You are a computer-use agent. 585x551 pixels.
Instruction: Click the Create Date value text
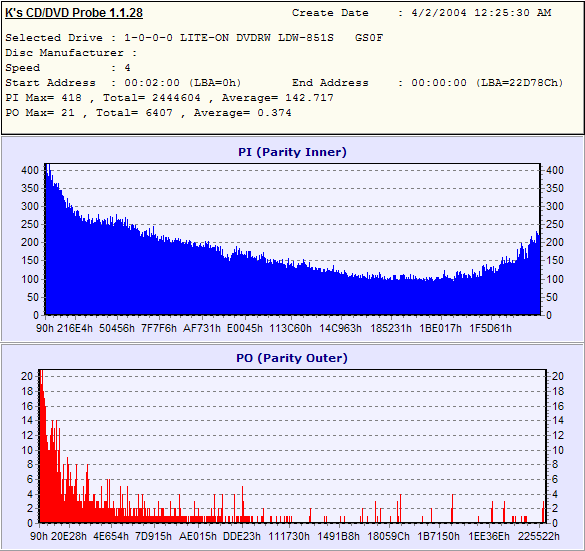click(481, 13)
